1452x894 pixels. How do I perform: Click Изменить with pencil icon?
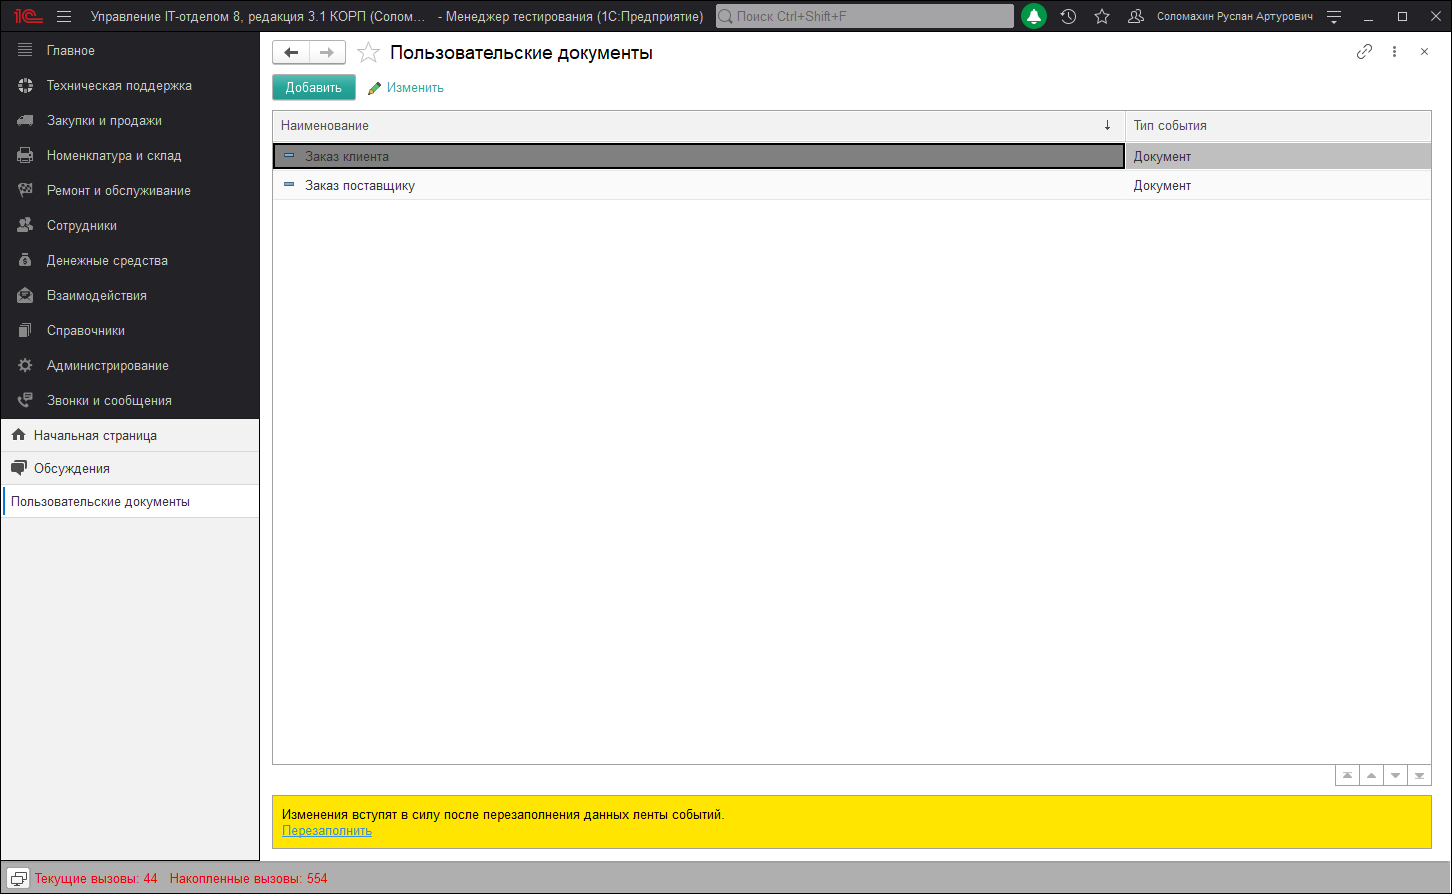coord(406,88)
